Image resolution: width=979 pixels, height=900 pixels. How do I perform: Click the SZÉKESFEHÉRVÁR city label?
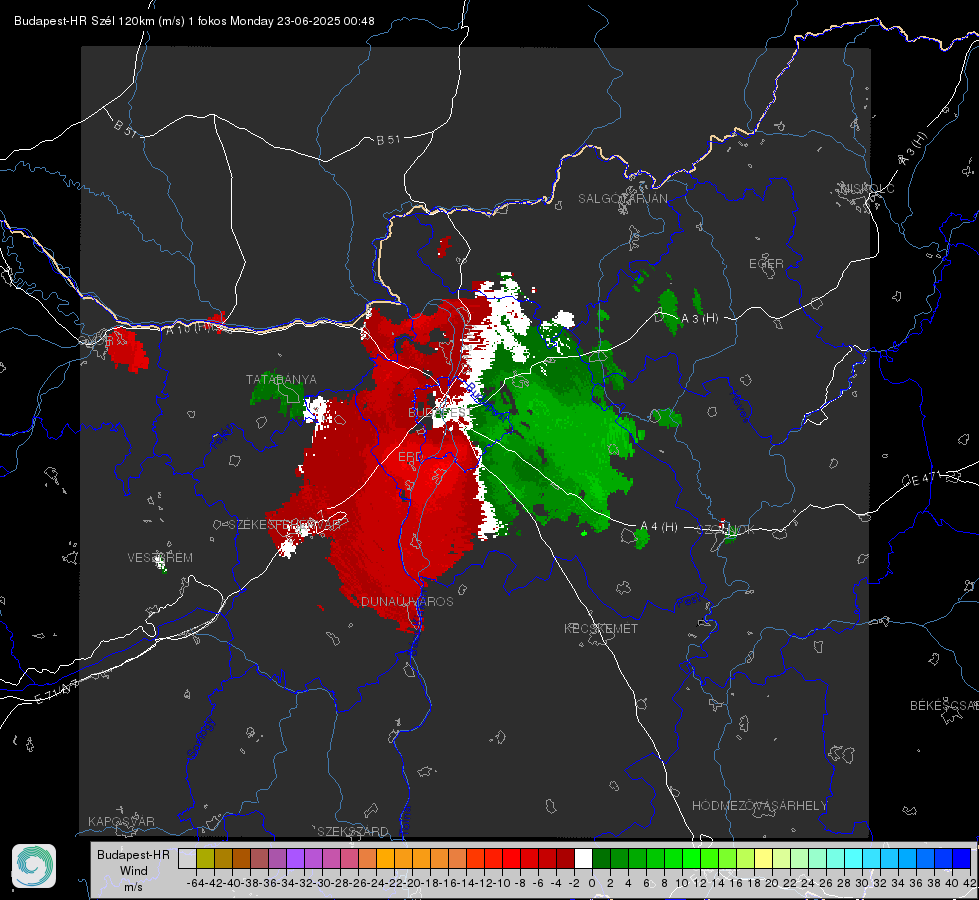coord(285,525)
